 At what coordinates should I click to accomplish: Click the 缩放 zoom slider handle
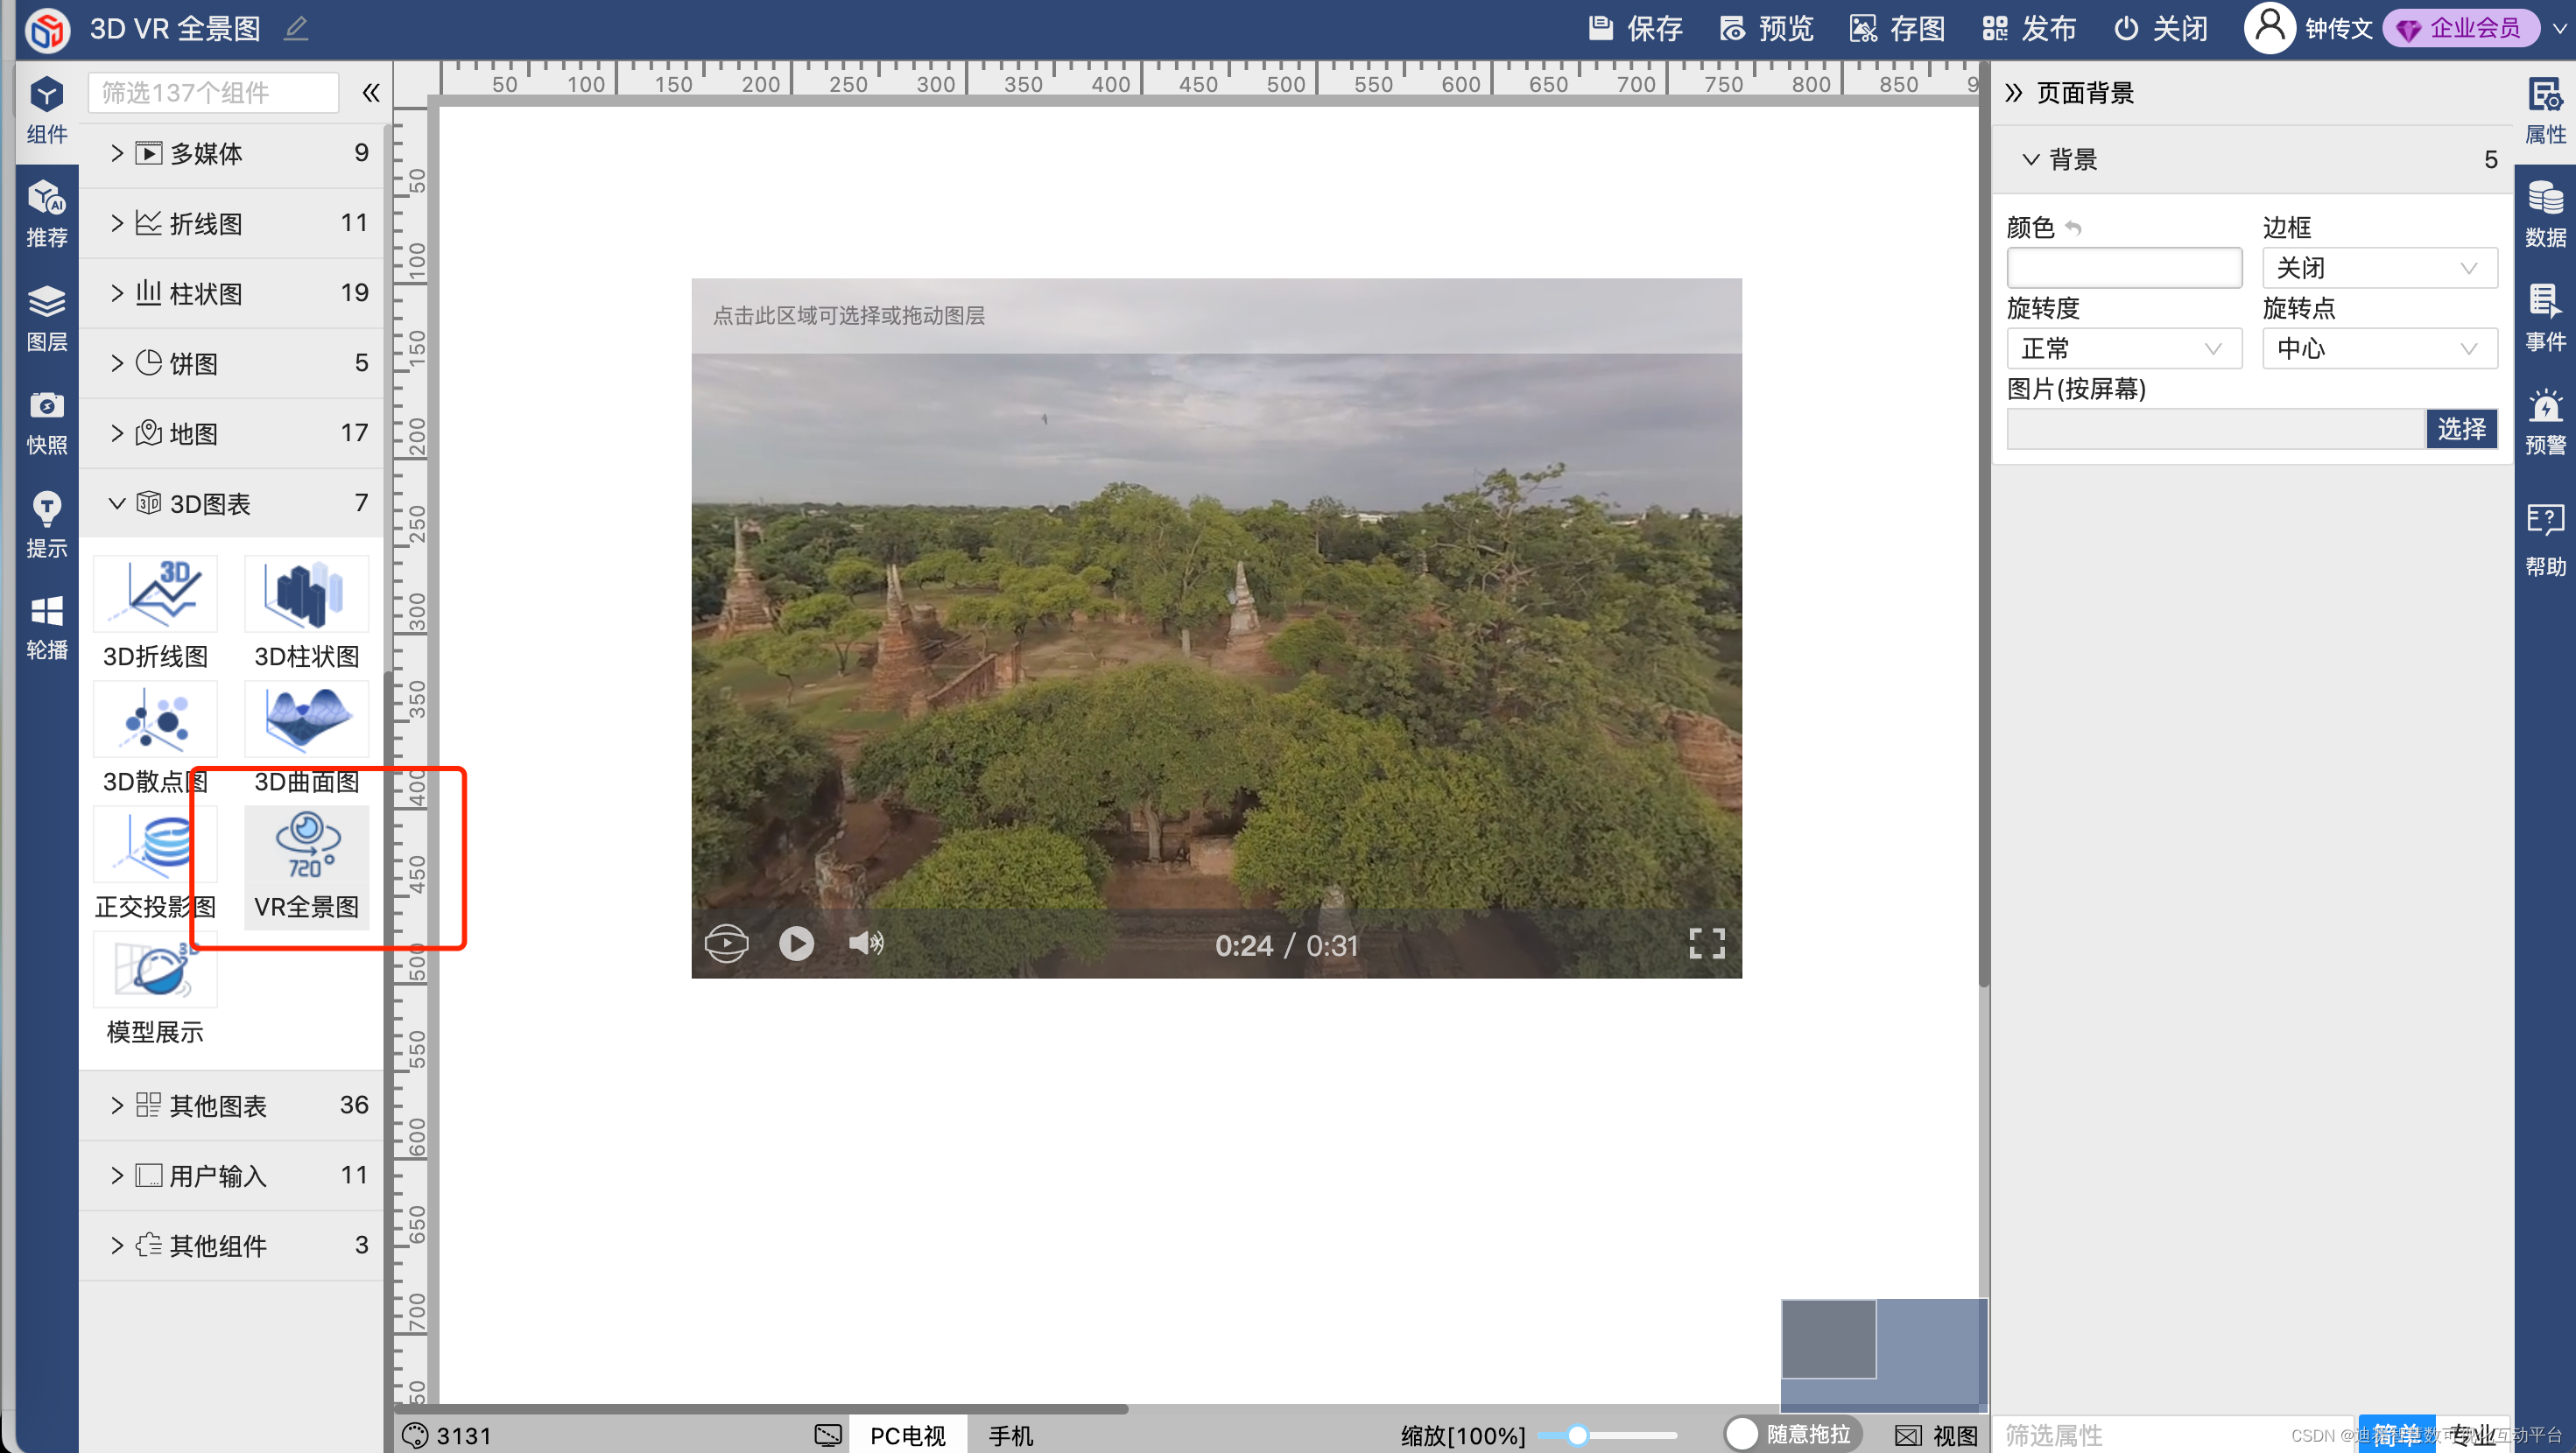(1577, 1435)
